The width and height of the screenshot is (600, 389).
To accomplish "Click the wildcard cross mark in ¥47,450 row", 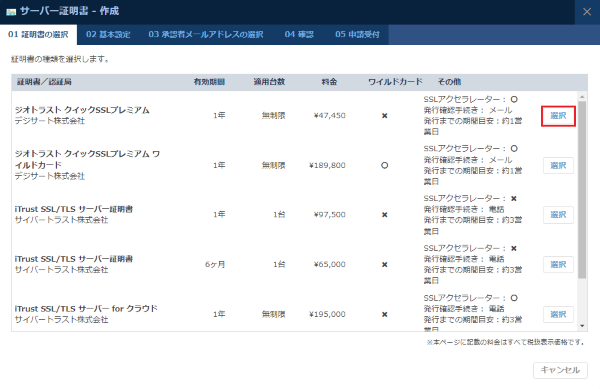I will [385, 116].
